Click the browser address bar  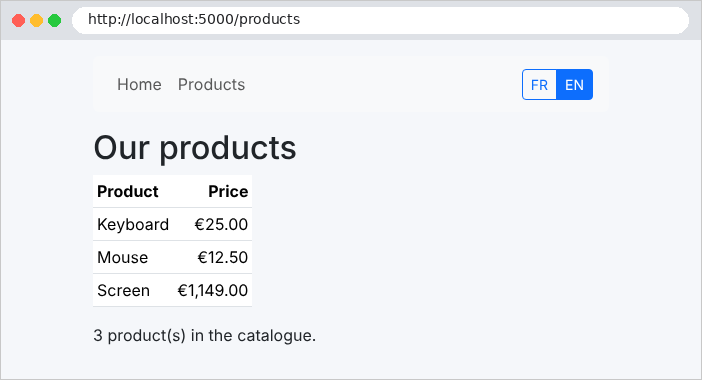tap(380, 20)
